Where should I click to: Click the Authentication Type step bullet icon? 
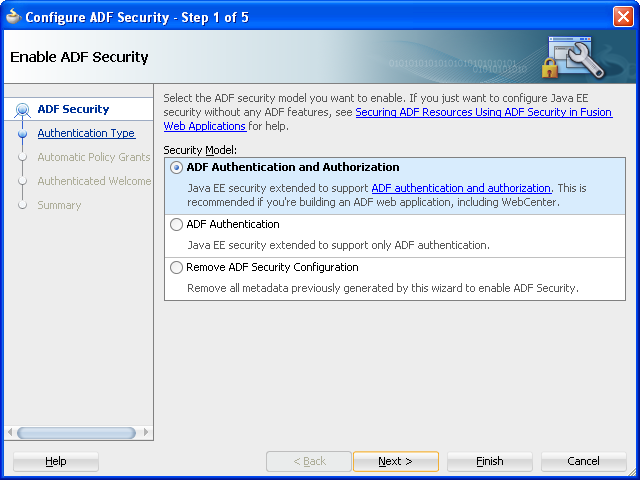coord(22,133)
